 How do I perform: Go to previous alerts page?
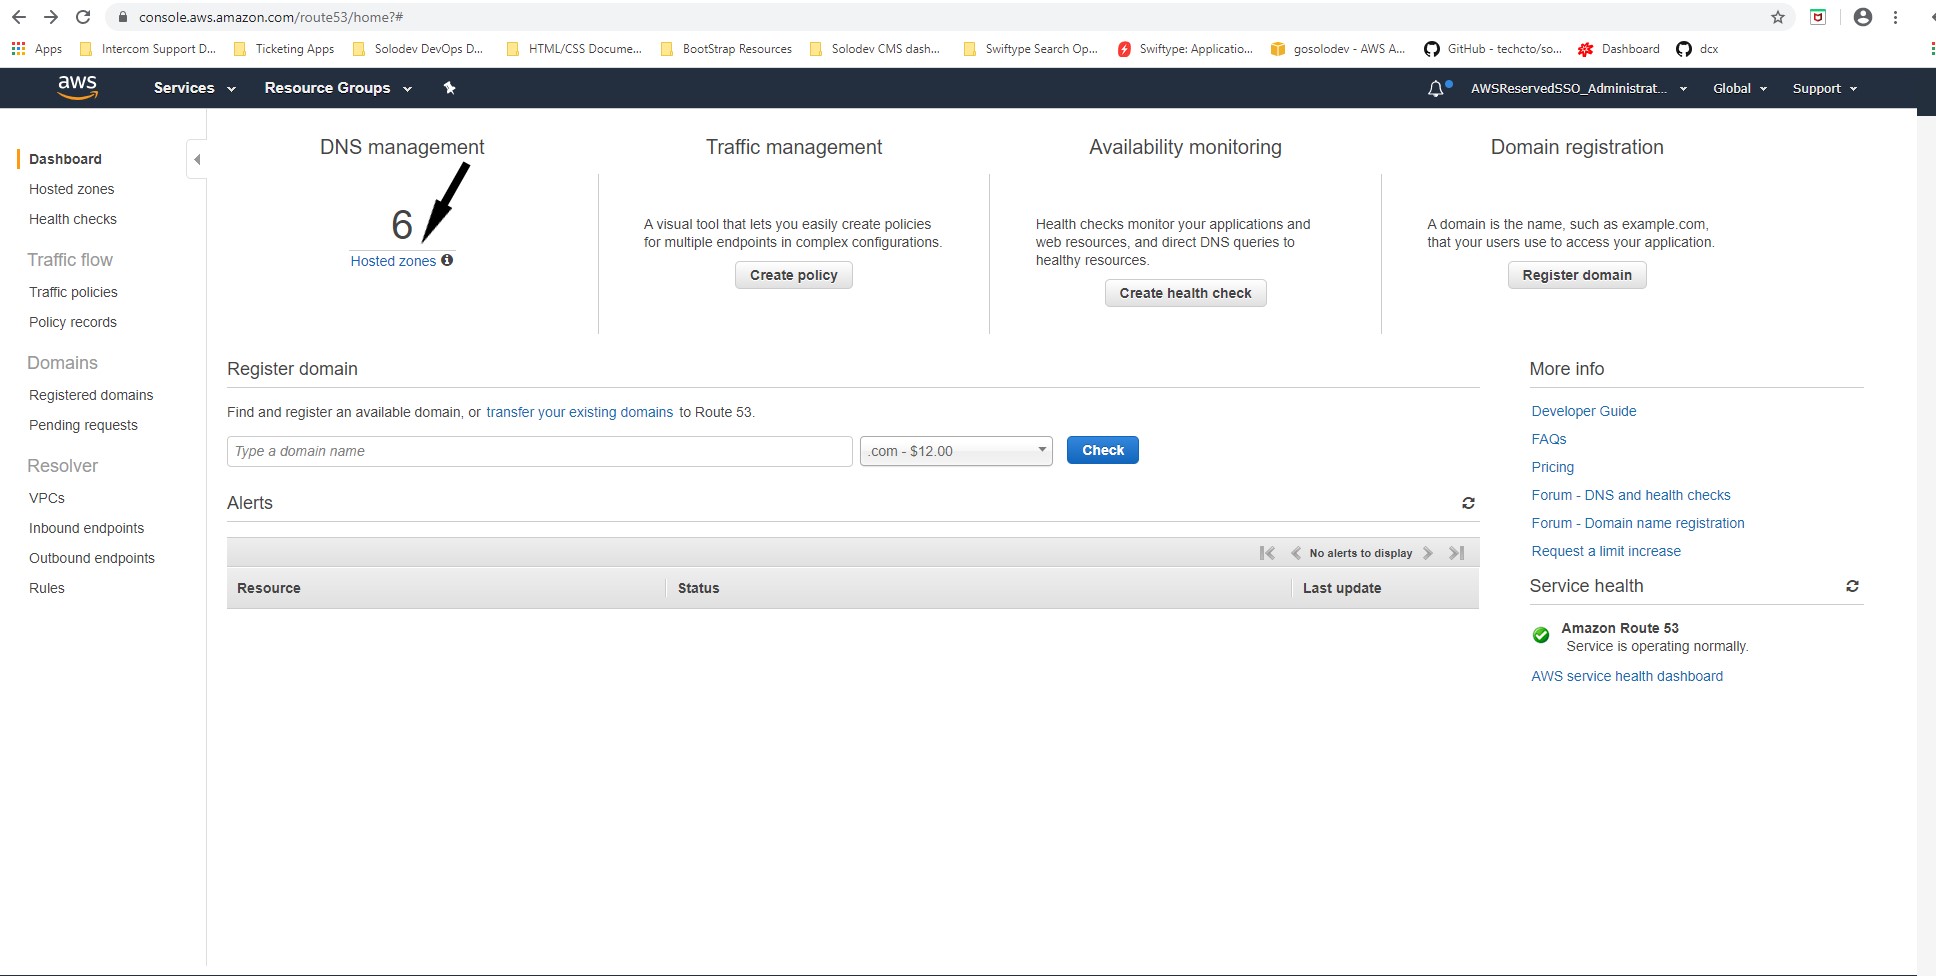tap(1296, 553)
